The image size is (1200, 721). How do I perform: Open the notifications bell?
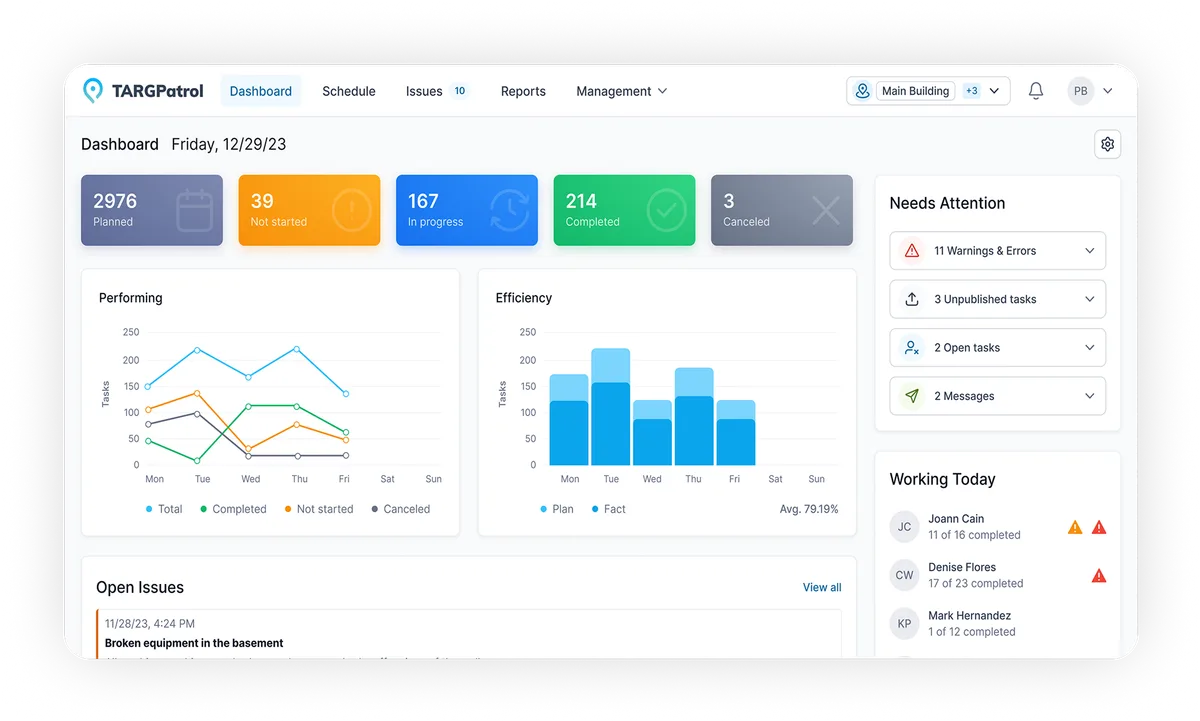(x=1036, y=90)
